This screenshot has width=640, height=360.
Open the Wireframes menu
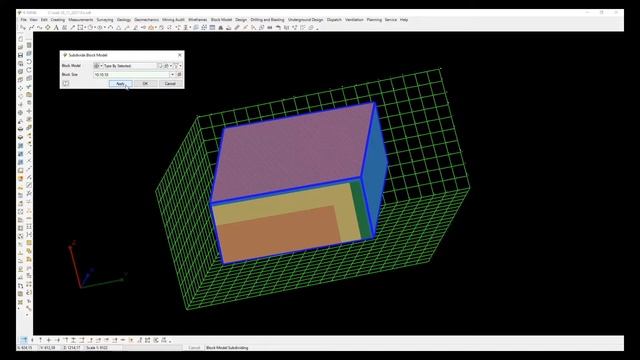(x=198, y=20)
